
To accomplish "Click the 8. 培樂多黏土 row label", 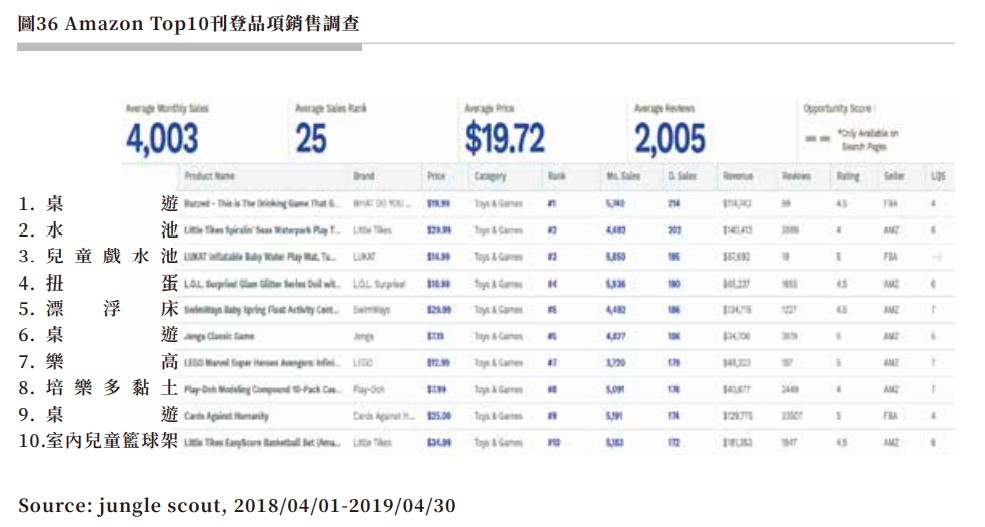I will 98,388.
